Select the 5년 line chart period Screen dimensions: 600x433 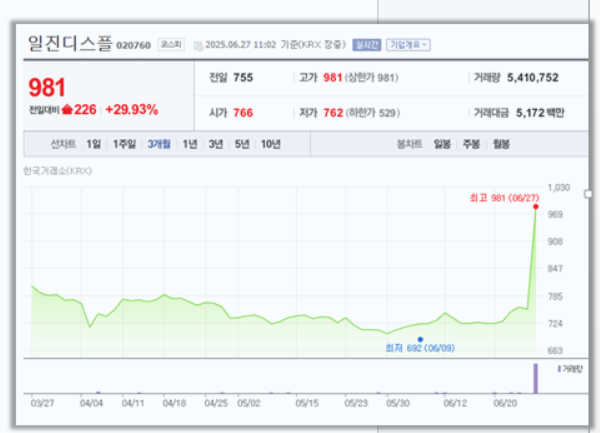(x=242, y=144)
